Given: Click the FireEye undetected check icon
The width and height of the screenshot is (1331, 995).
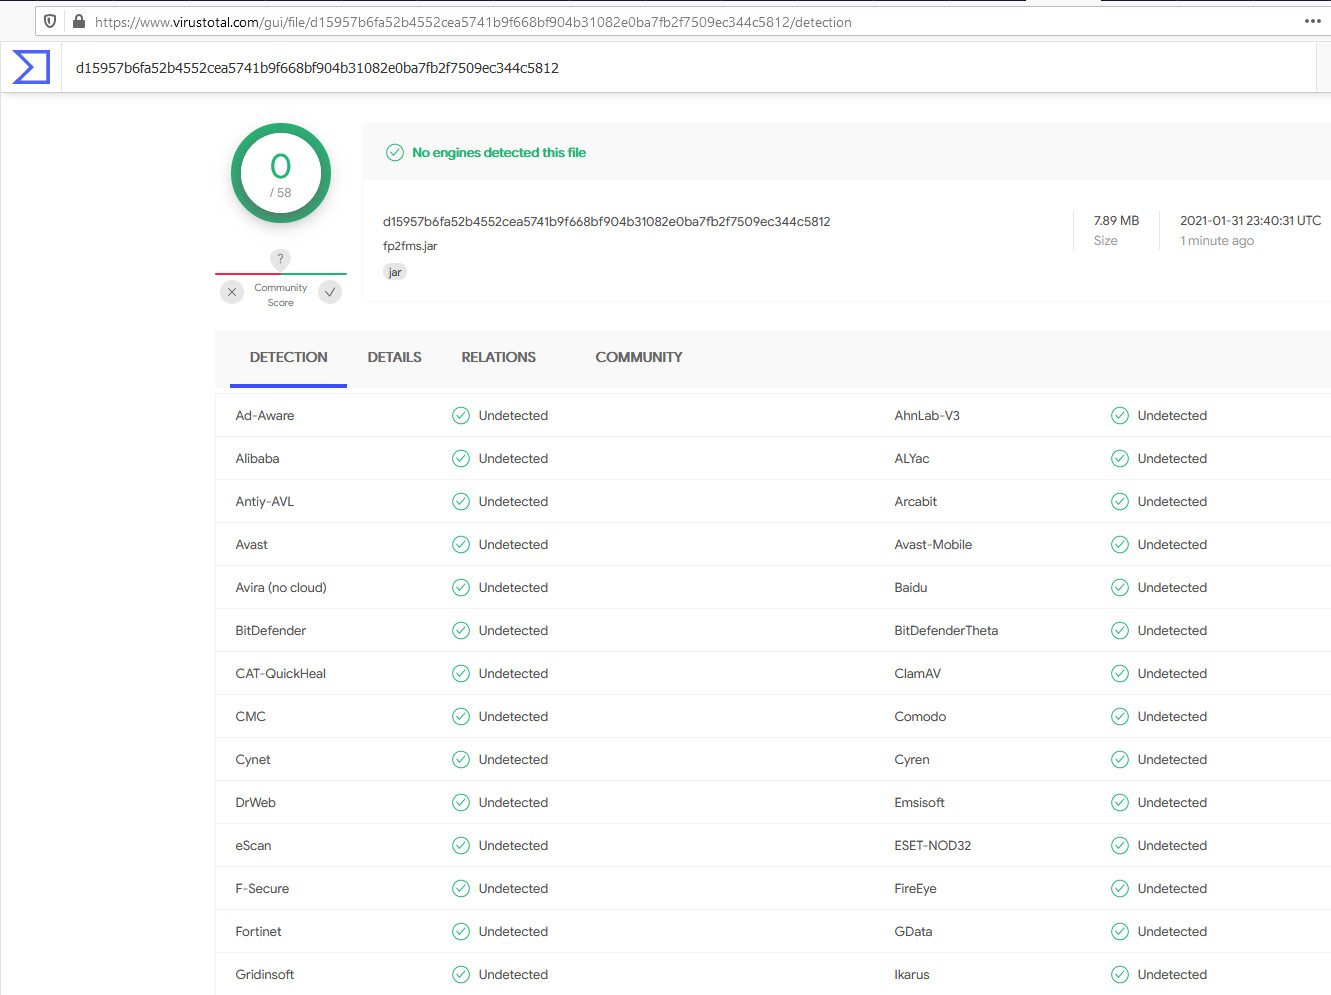Looking at the screenshot, I should 1120,889.
